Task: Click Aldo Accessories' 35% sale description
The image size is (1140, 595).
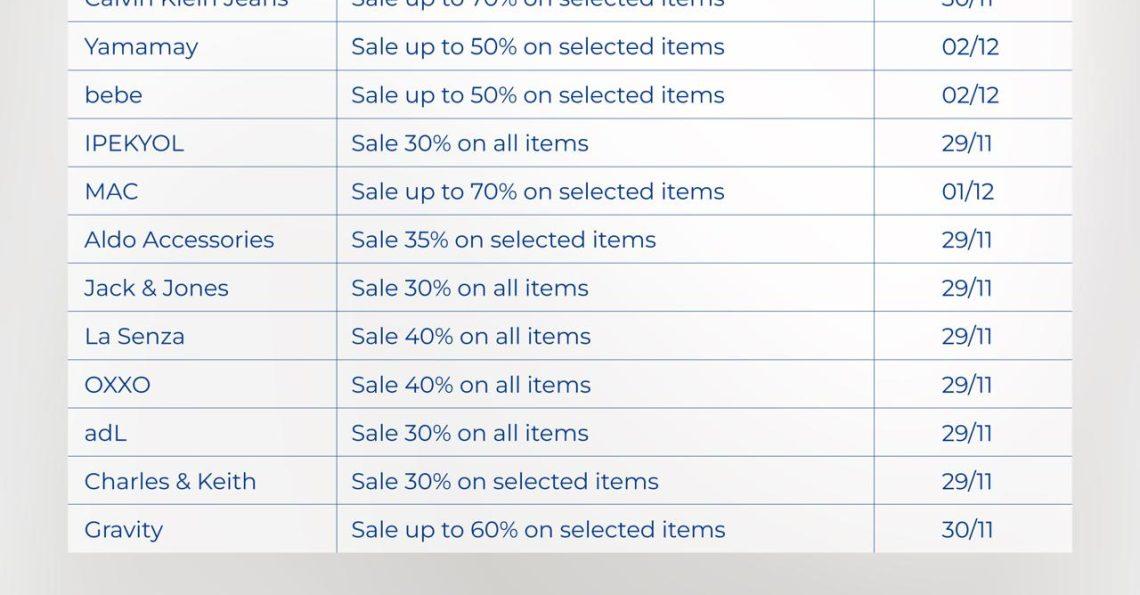Action: pyautogui.click(x=503, y=240)
